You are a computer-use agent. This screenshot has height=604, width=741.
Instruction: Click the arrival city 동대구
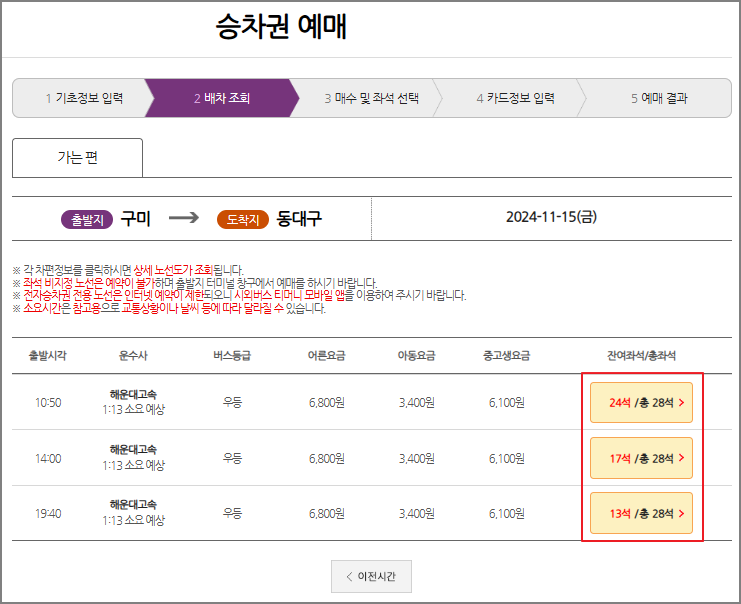tap(299, 218)
